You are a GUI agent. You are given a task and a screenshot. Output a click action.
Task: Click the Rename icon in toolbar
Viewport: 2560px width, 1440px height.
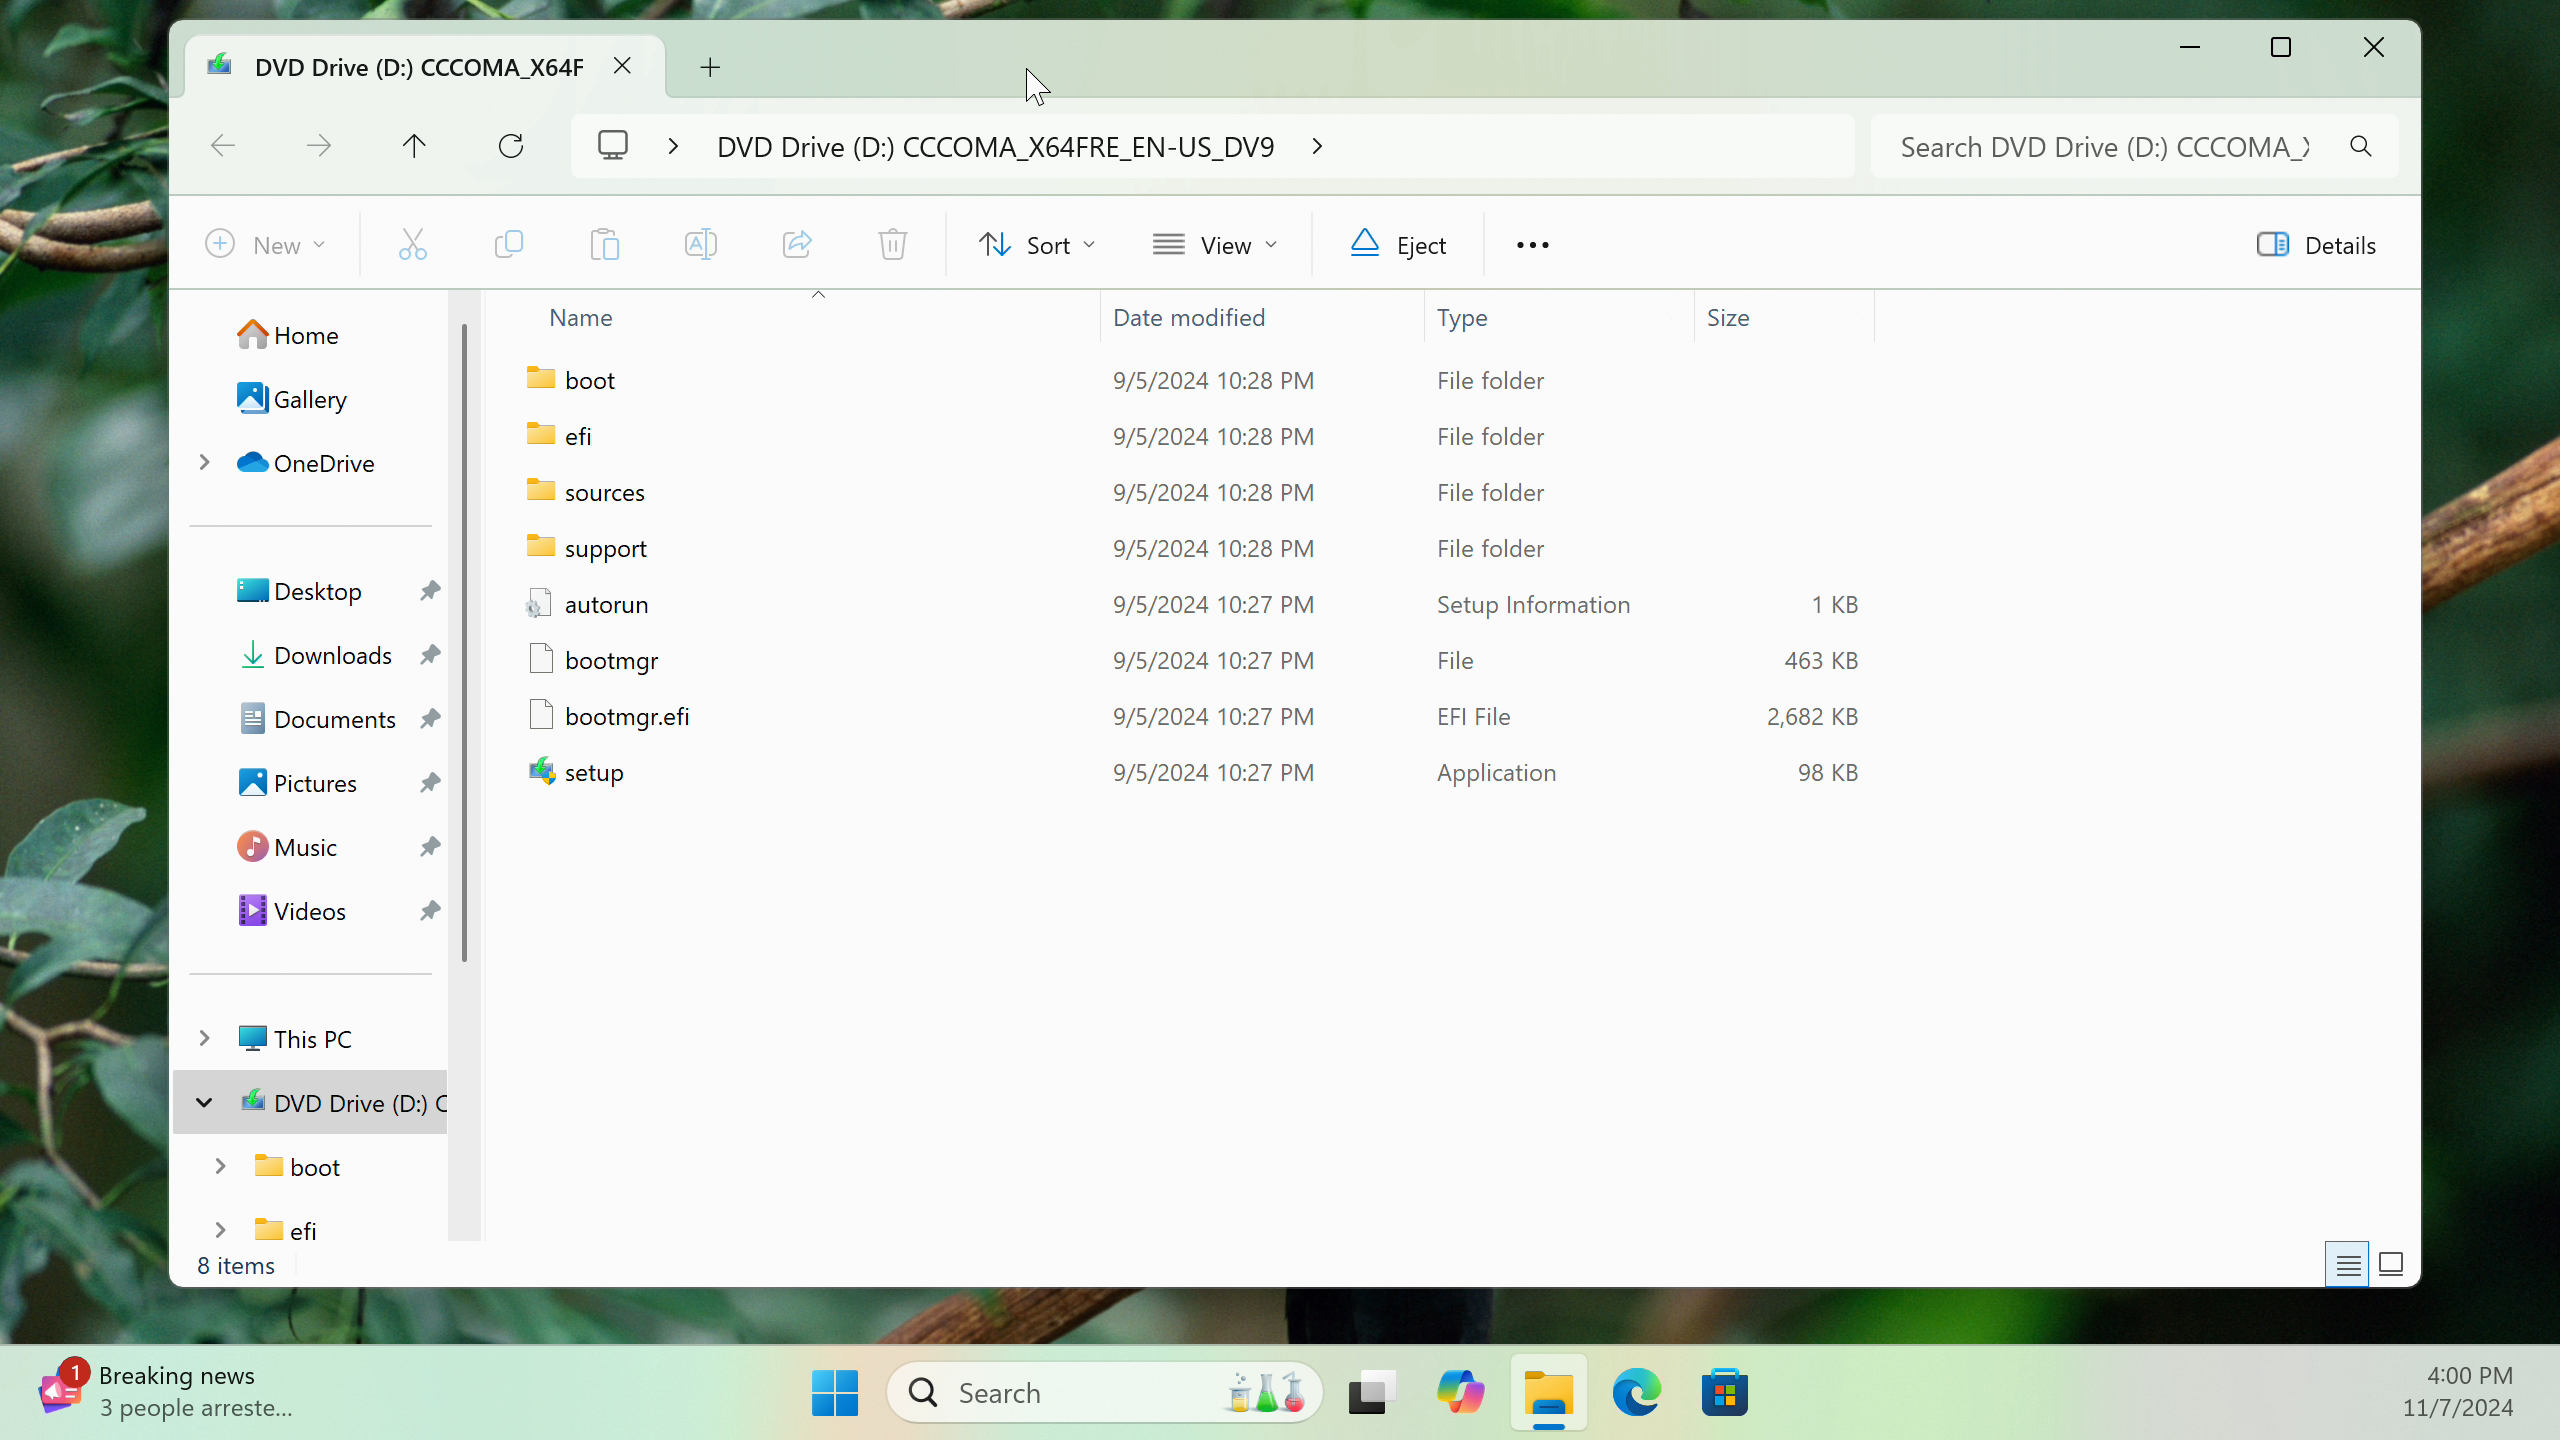[700, 245]
